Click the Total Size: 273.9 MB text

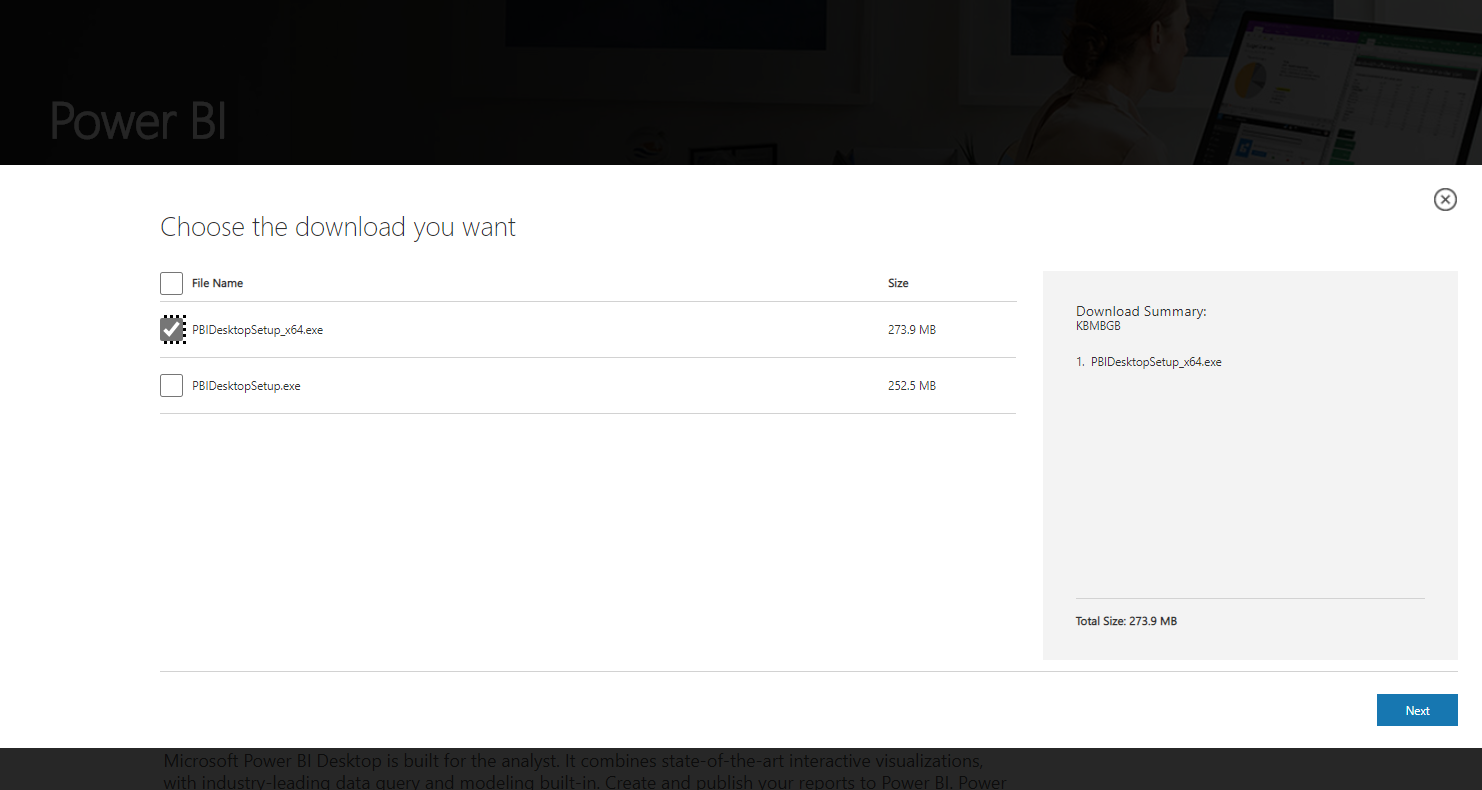[1126, 621]
